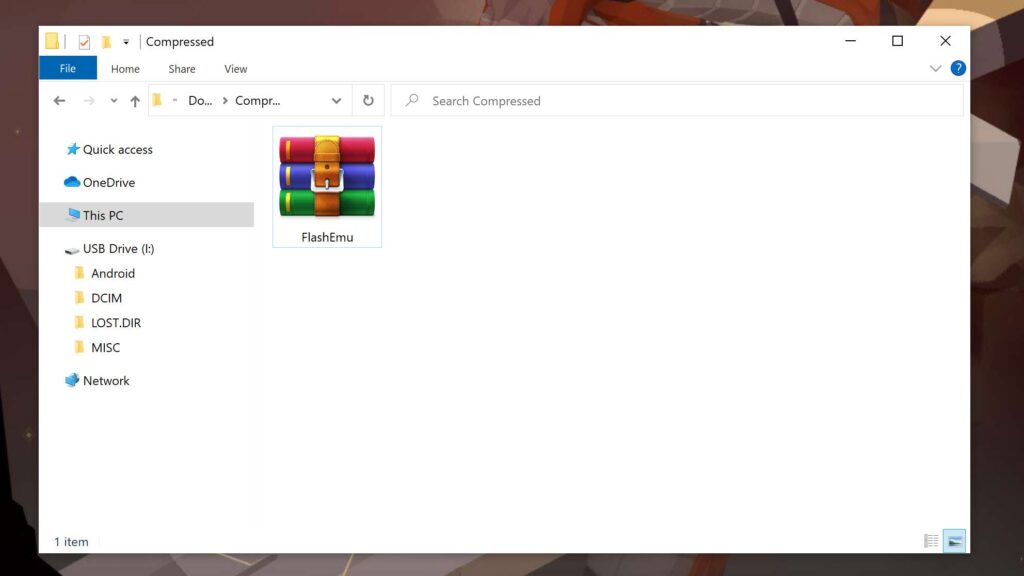Screen dimensions: 1024x576
Task: Switch to Details view layout
Action: point(931,541)
